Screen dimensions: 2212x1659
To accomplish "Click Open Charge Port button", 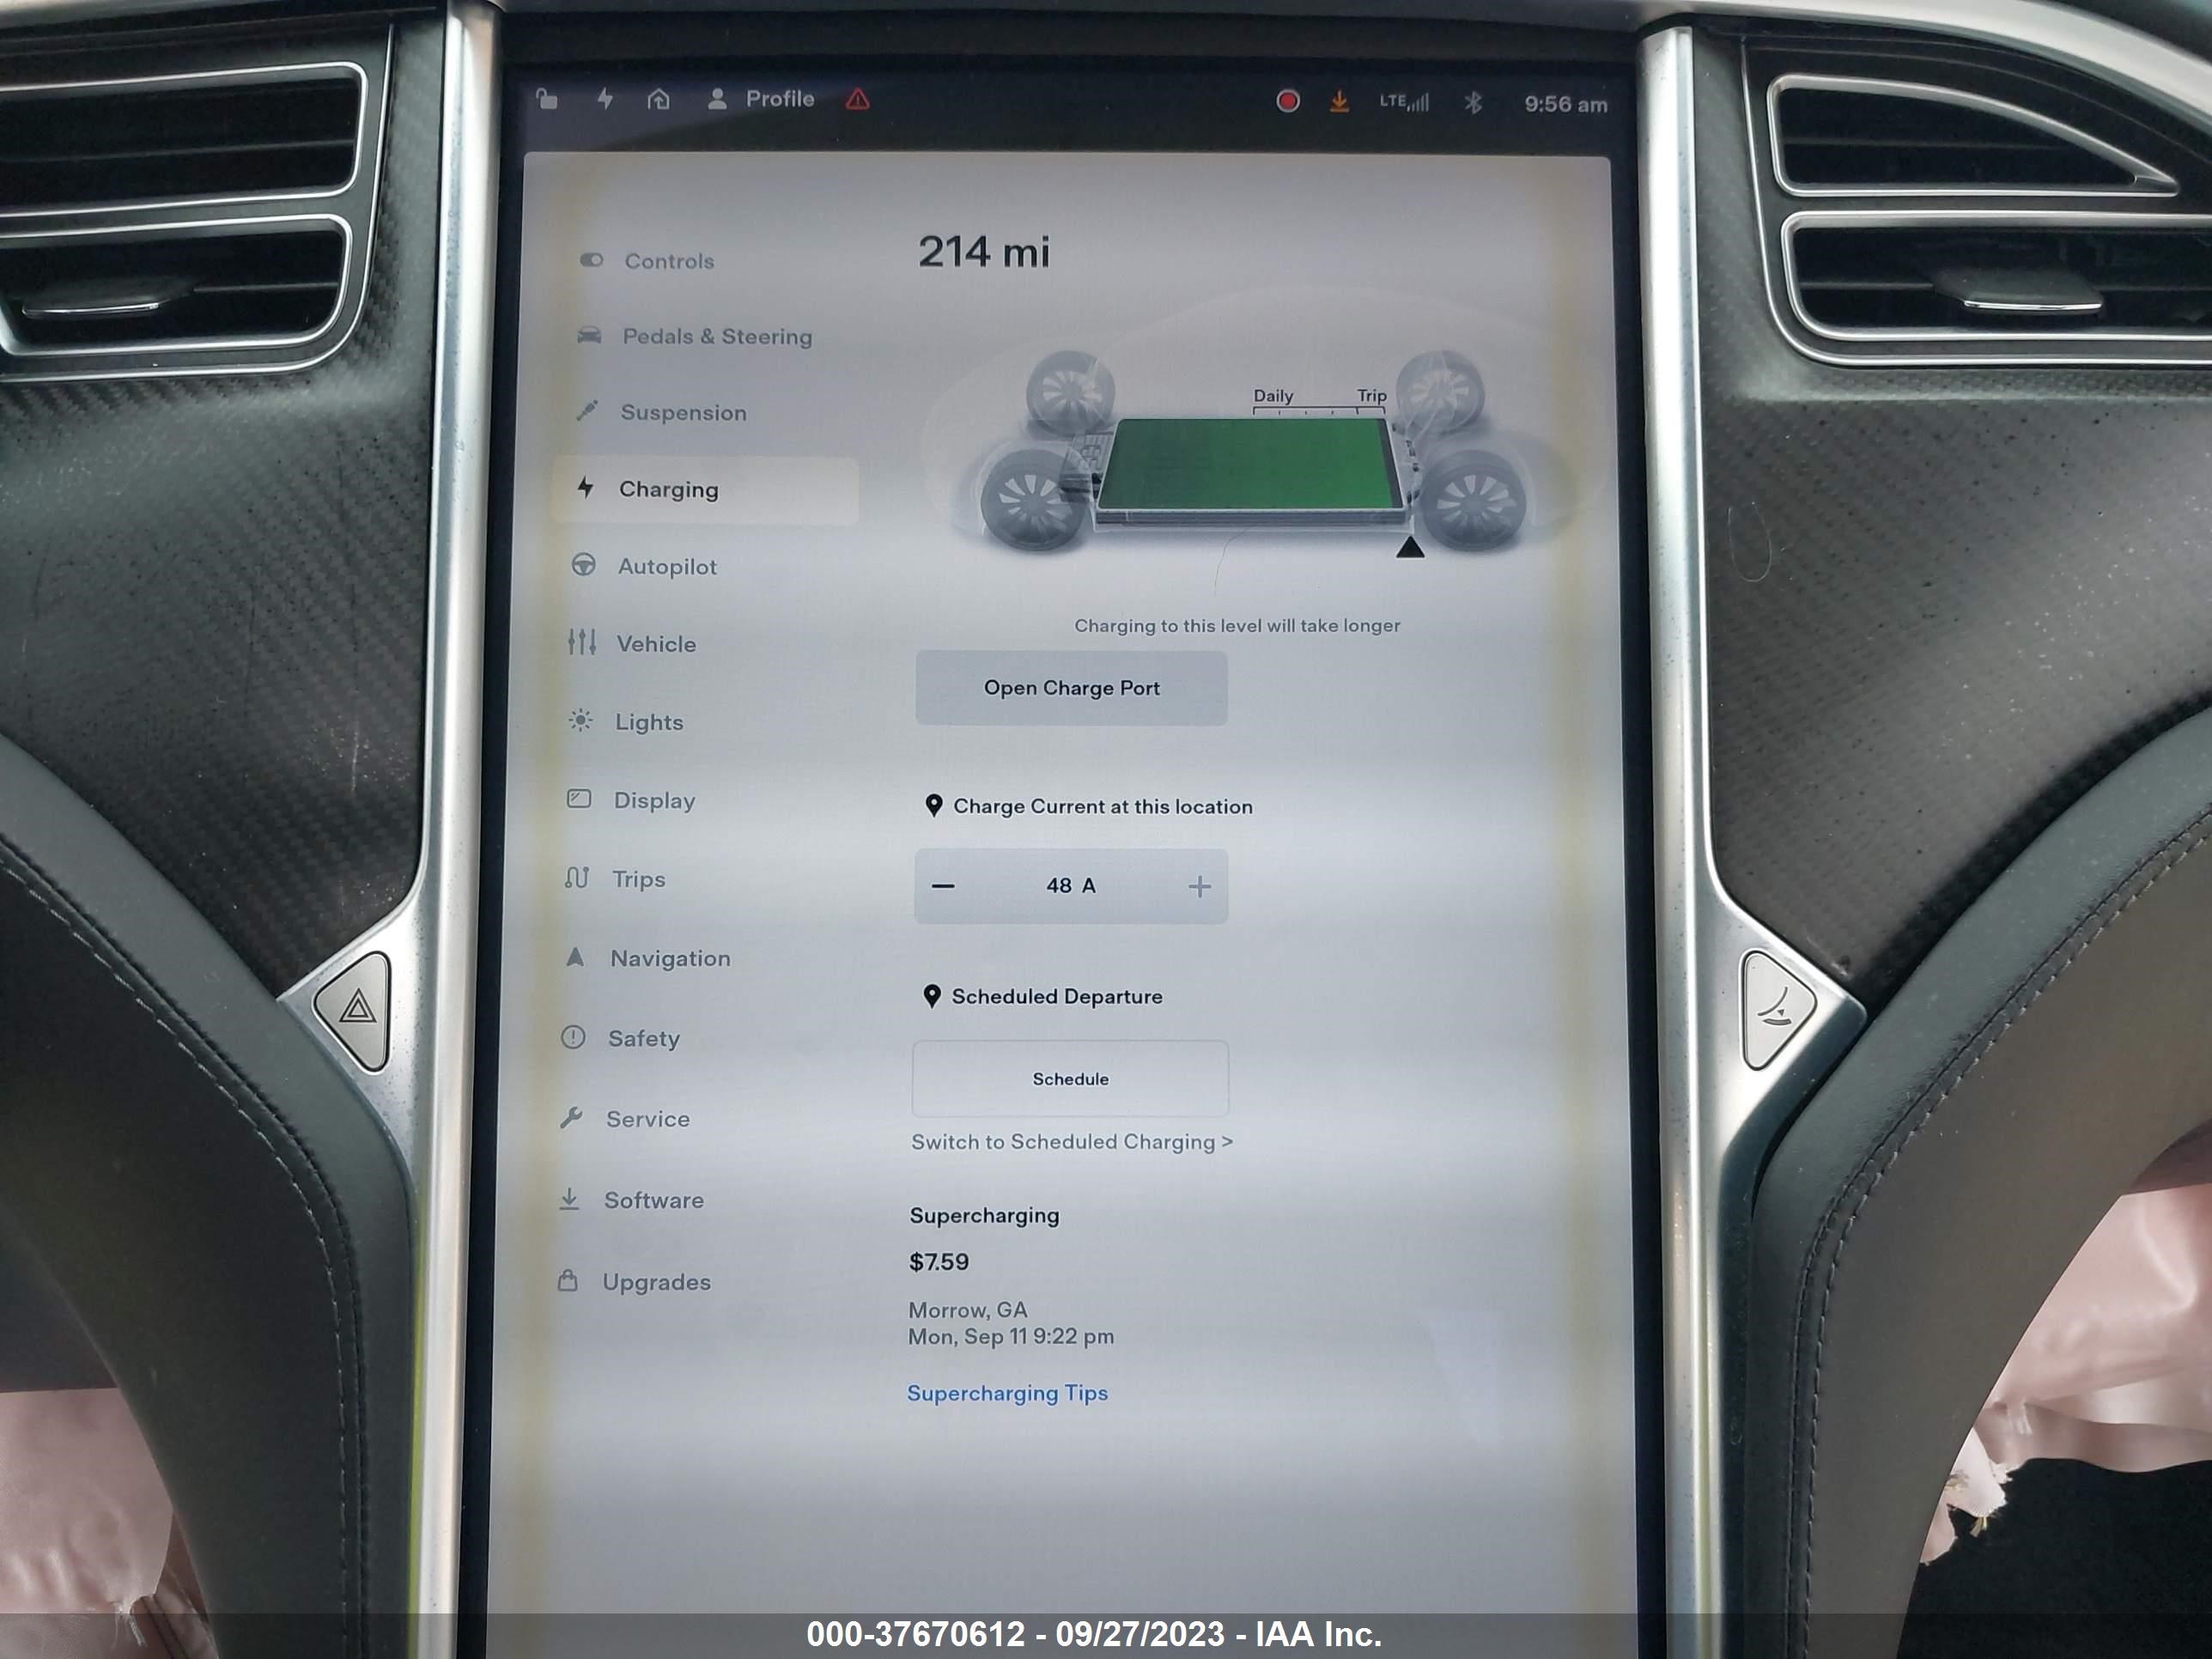I will 1069,687.
